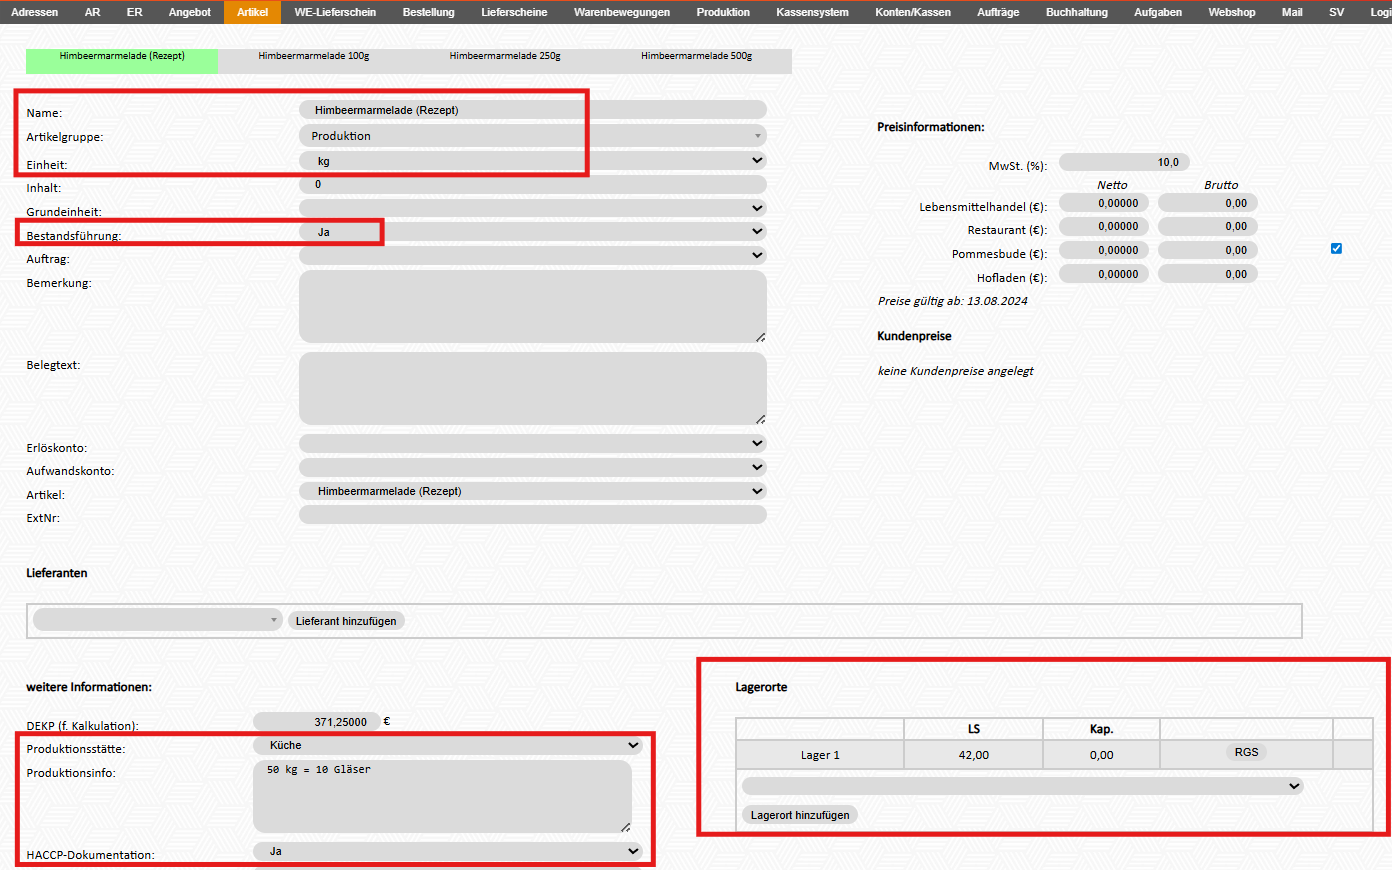Open the Einheit dropdown showing kg
This screenshot has width=1392, height=870.
pos(532,161)
